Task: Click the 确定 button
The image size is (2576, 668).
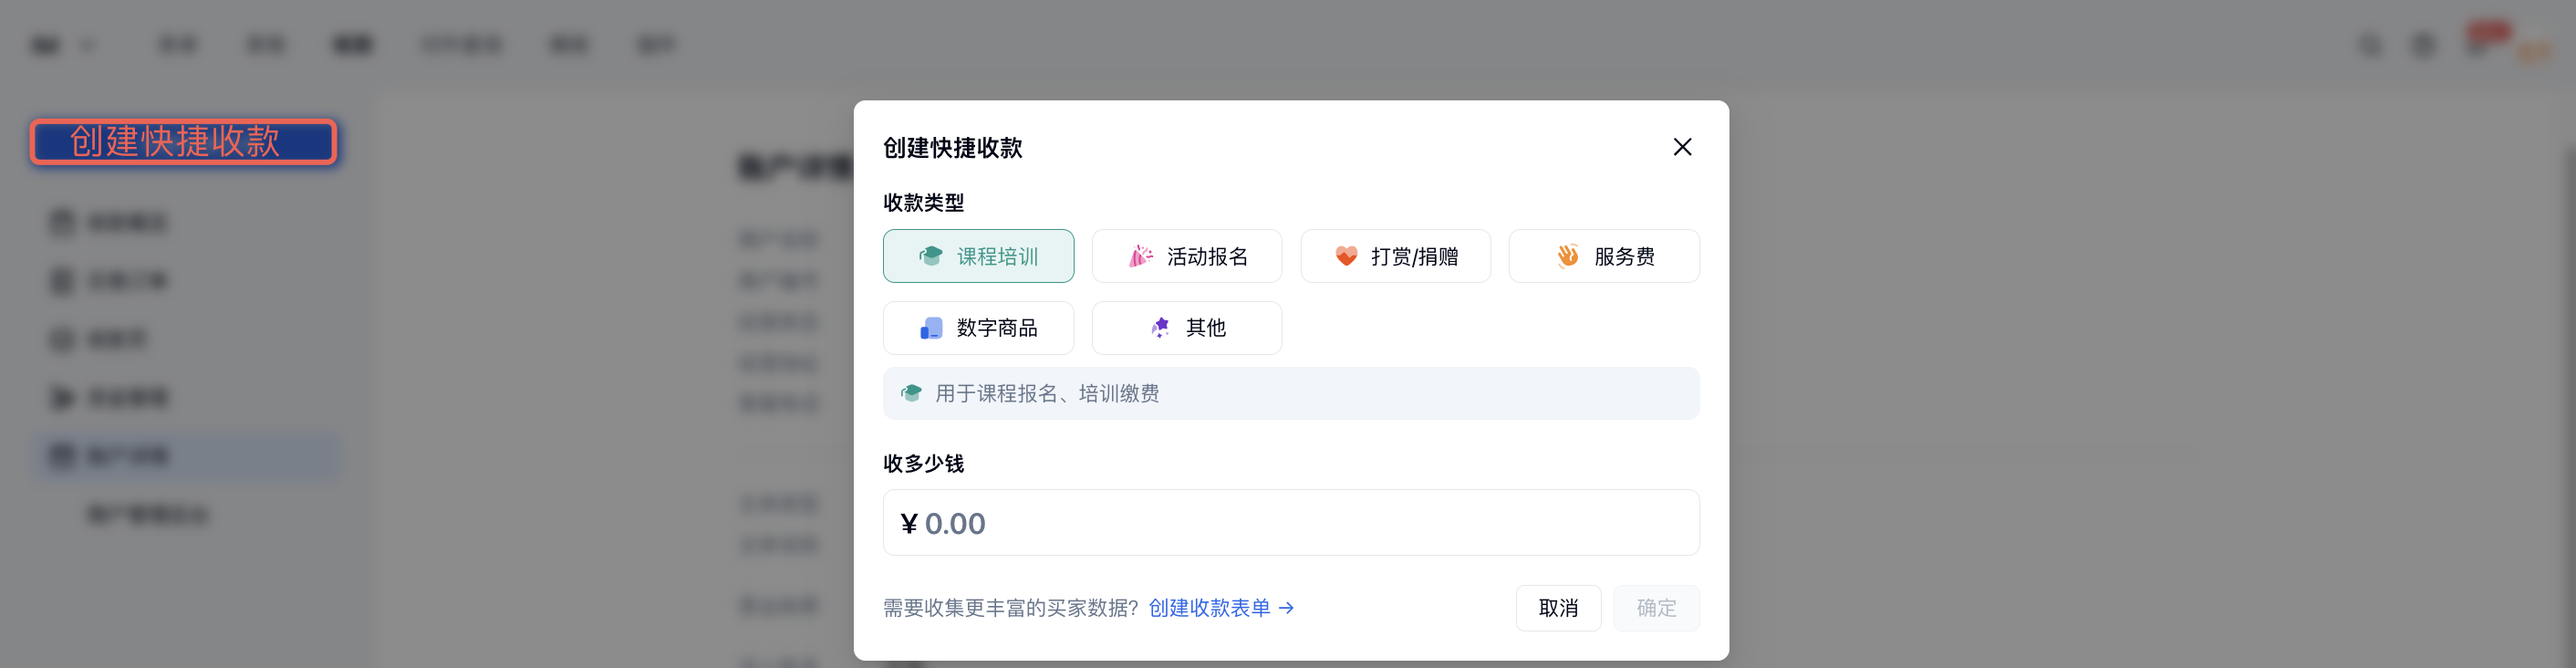Action: pyautogui.click(x=1656, y=608)
